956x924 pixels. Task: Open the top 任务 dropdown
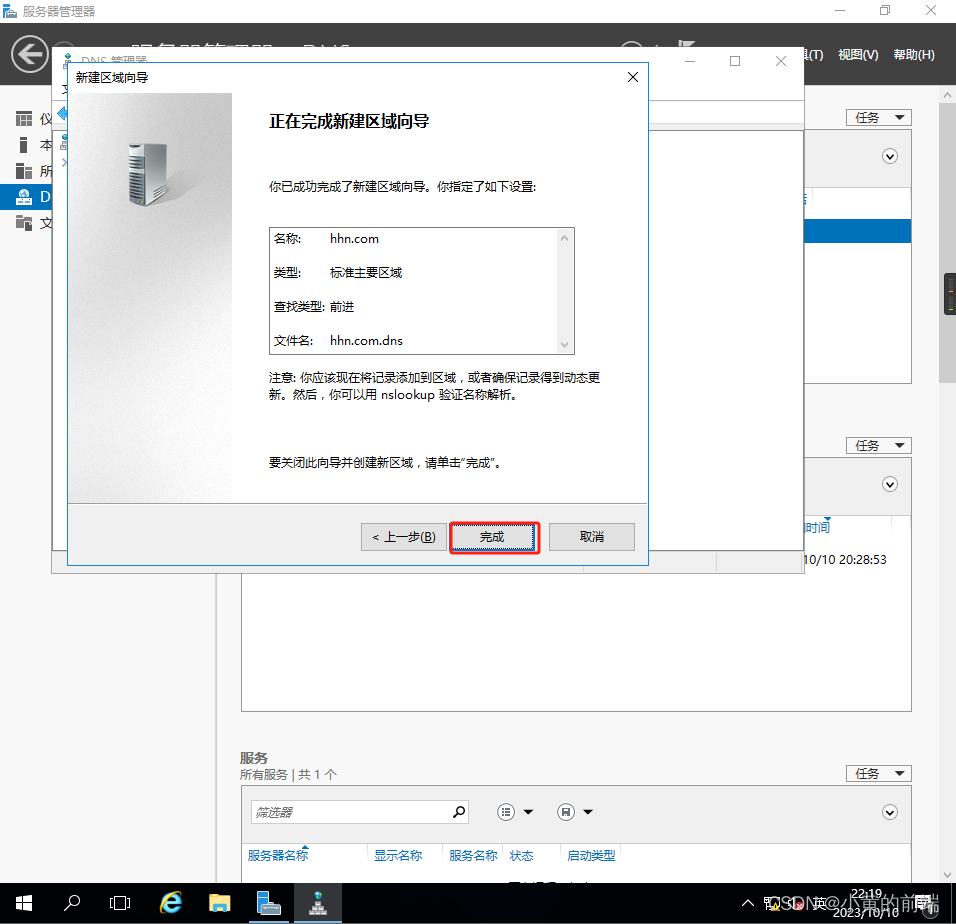tap(879, 118)
